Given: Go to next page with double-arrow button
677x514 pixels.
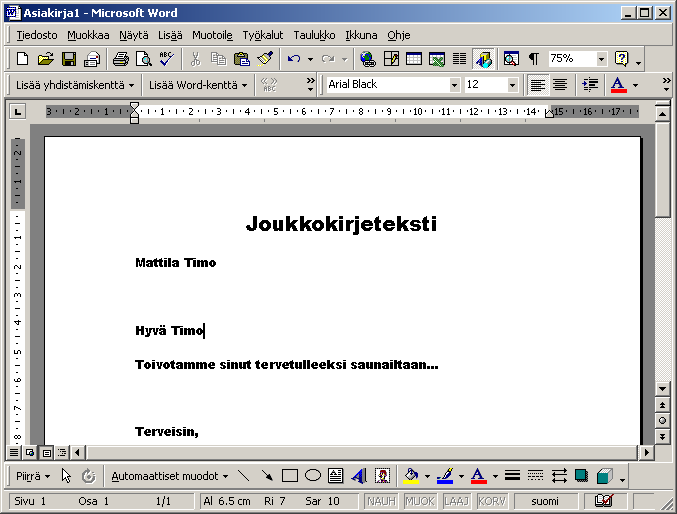Looking at the screenshot, I should coord(662,436).
